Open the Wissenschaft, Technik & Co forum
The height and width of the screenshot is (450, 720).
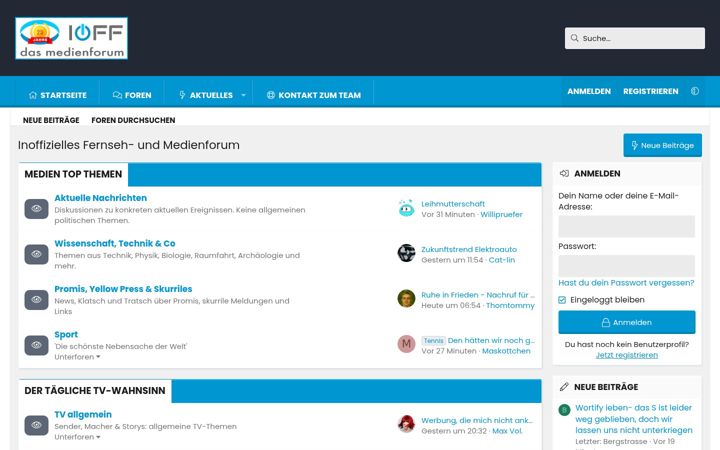pos(115,243)
